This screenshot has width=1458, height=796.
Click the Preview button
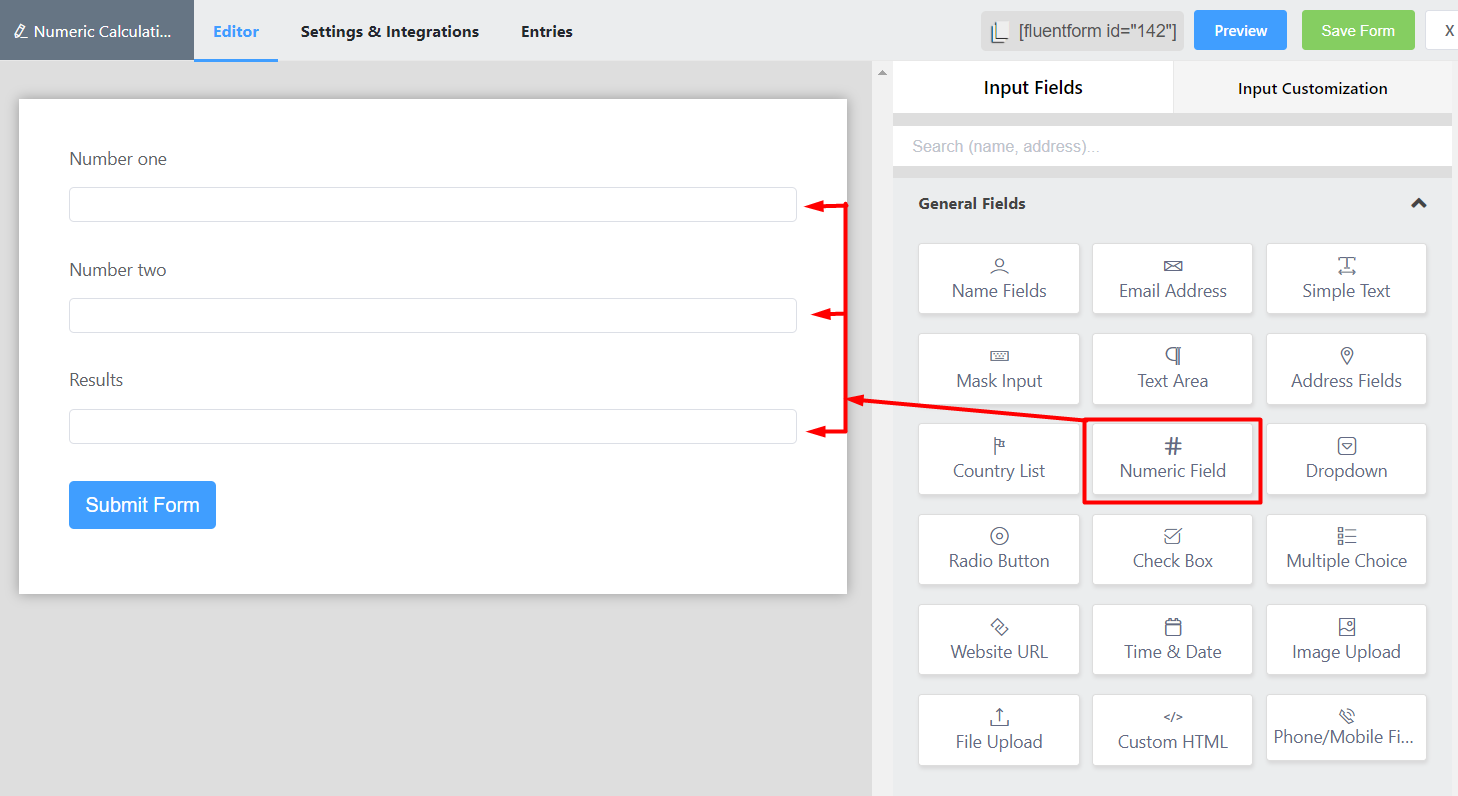click(x=1240, y=31)
